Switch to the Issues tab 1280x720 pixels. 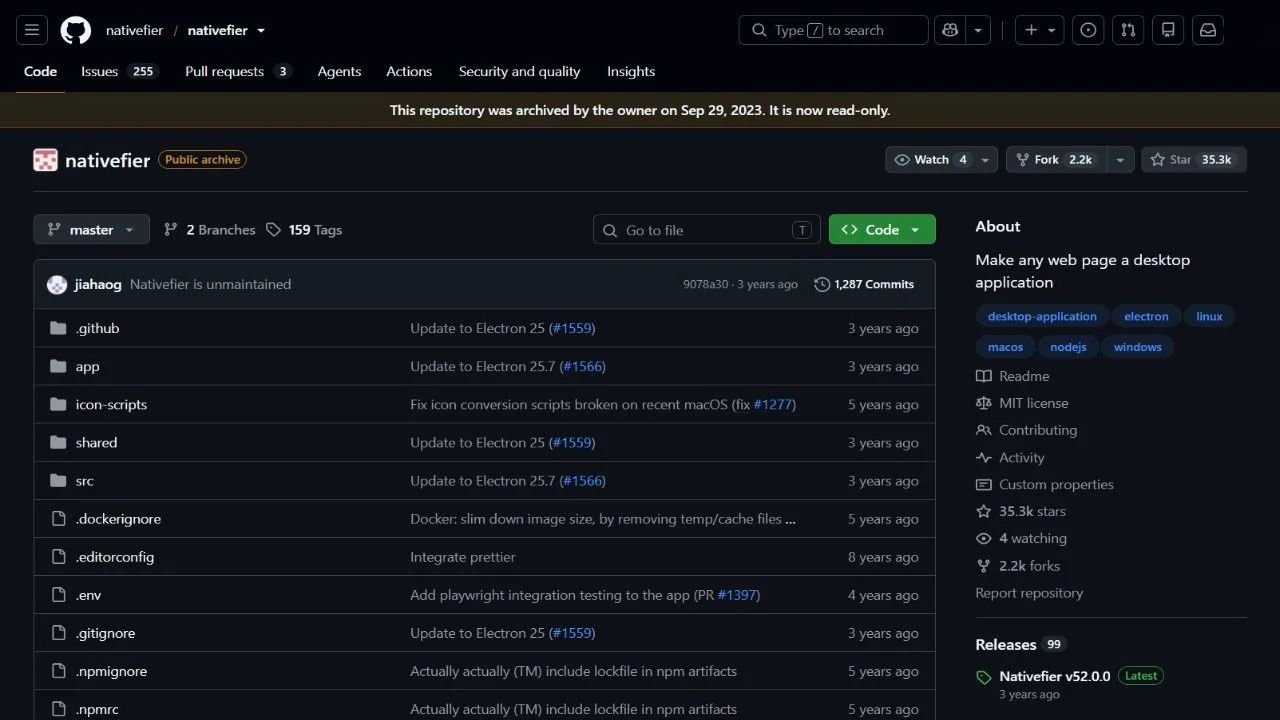pos(119,72)
